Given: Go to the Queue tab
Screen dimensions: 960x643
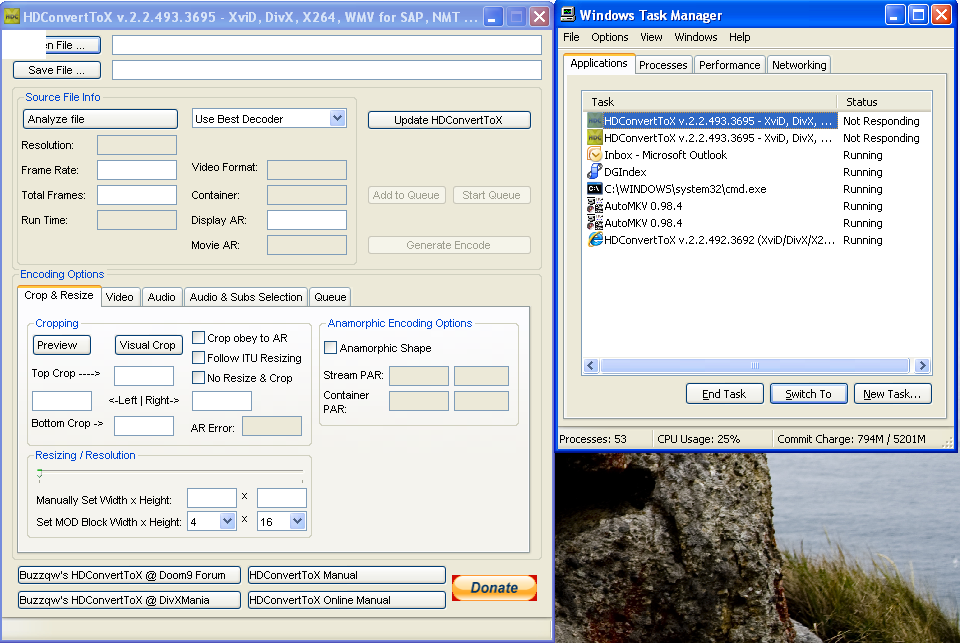Looking at the screenshot, I should tap(330, 297).
